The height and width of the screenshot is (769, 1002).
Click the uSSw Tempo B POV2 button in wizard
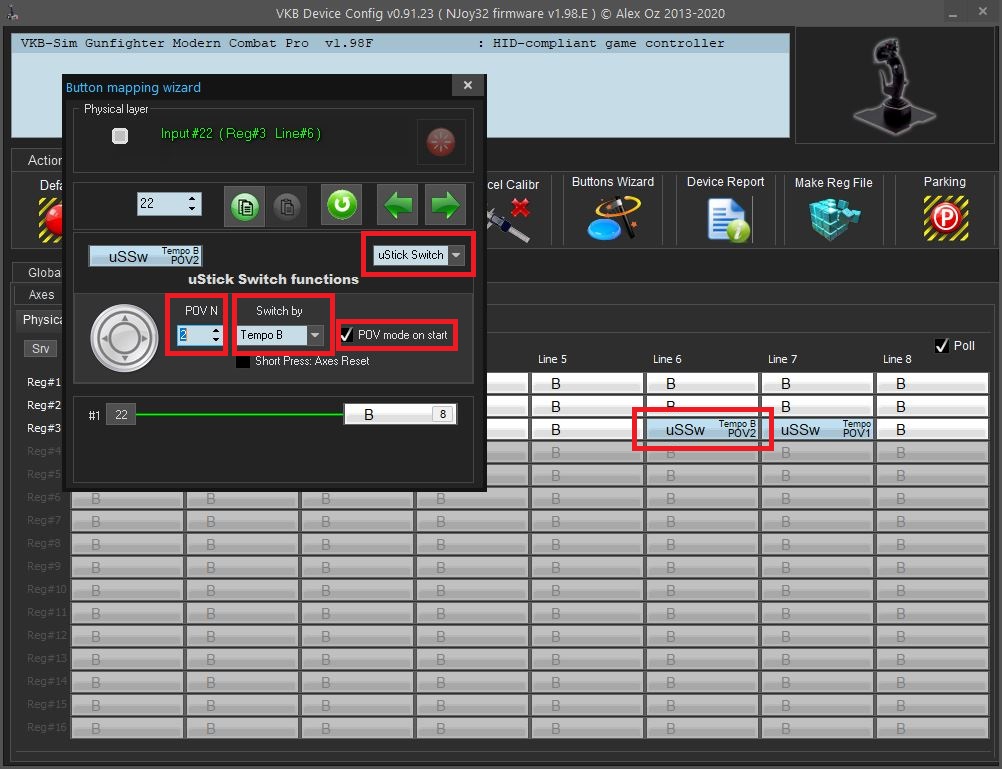point(145,256)
